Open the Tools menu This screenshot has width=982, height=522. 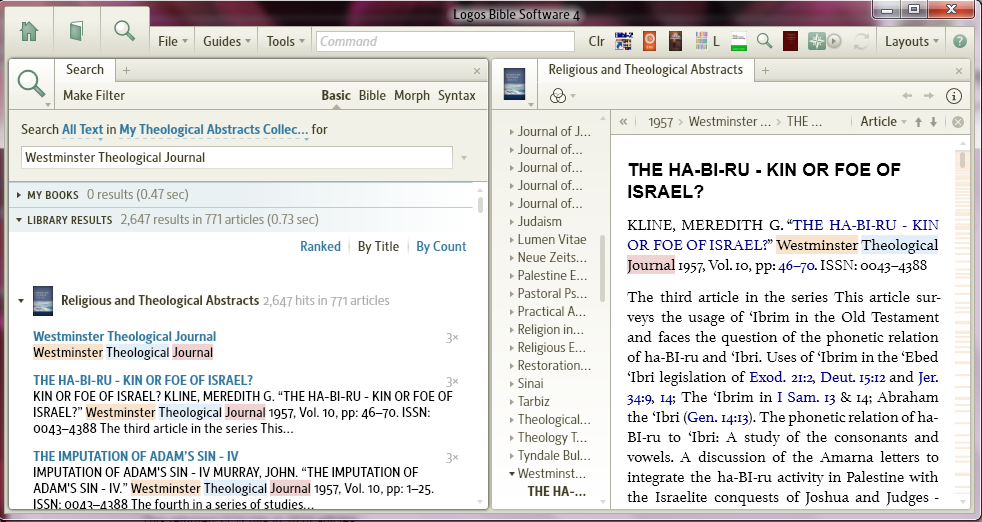(286, 41)
